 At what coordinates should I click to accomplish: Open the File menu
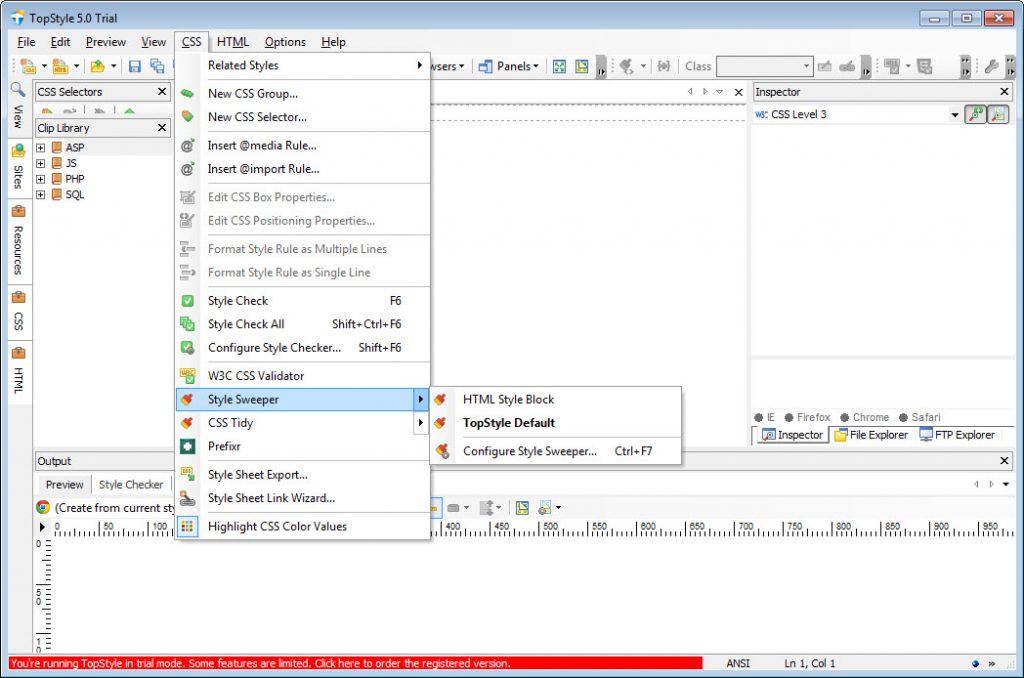(x=26, y=42)
